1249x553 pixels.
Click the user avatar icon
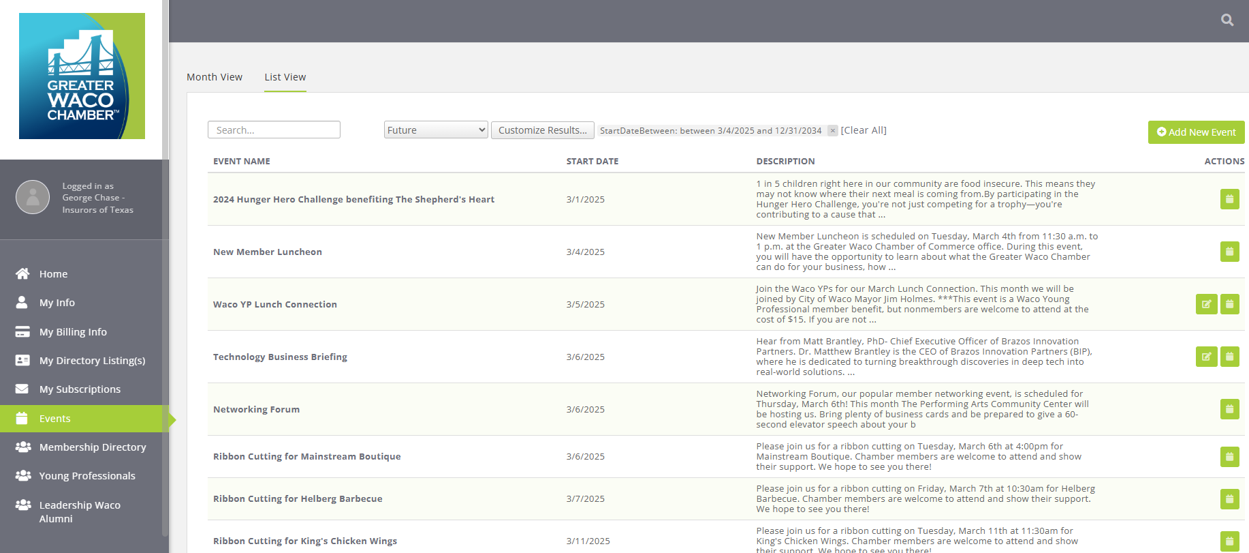pyautogui.click(x=33, y=197)
